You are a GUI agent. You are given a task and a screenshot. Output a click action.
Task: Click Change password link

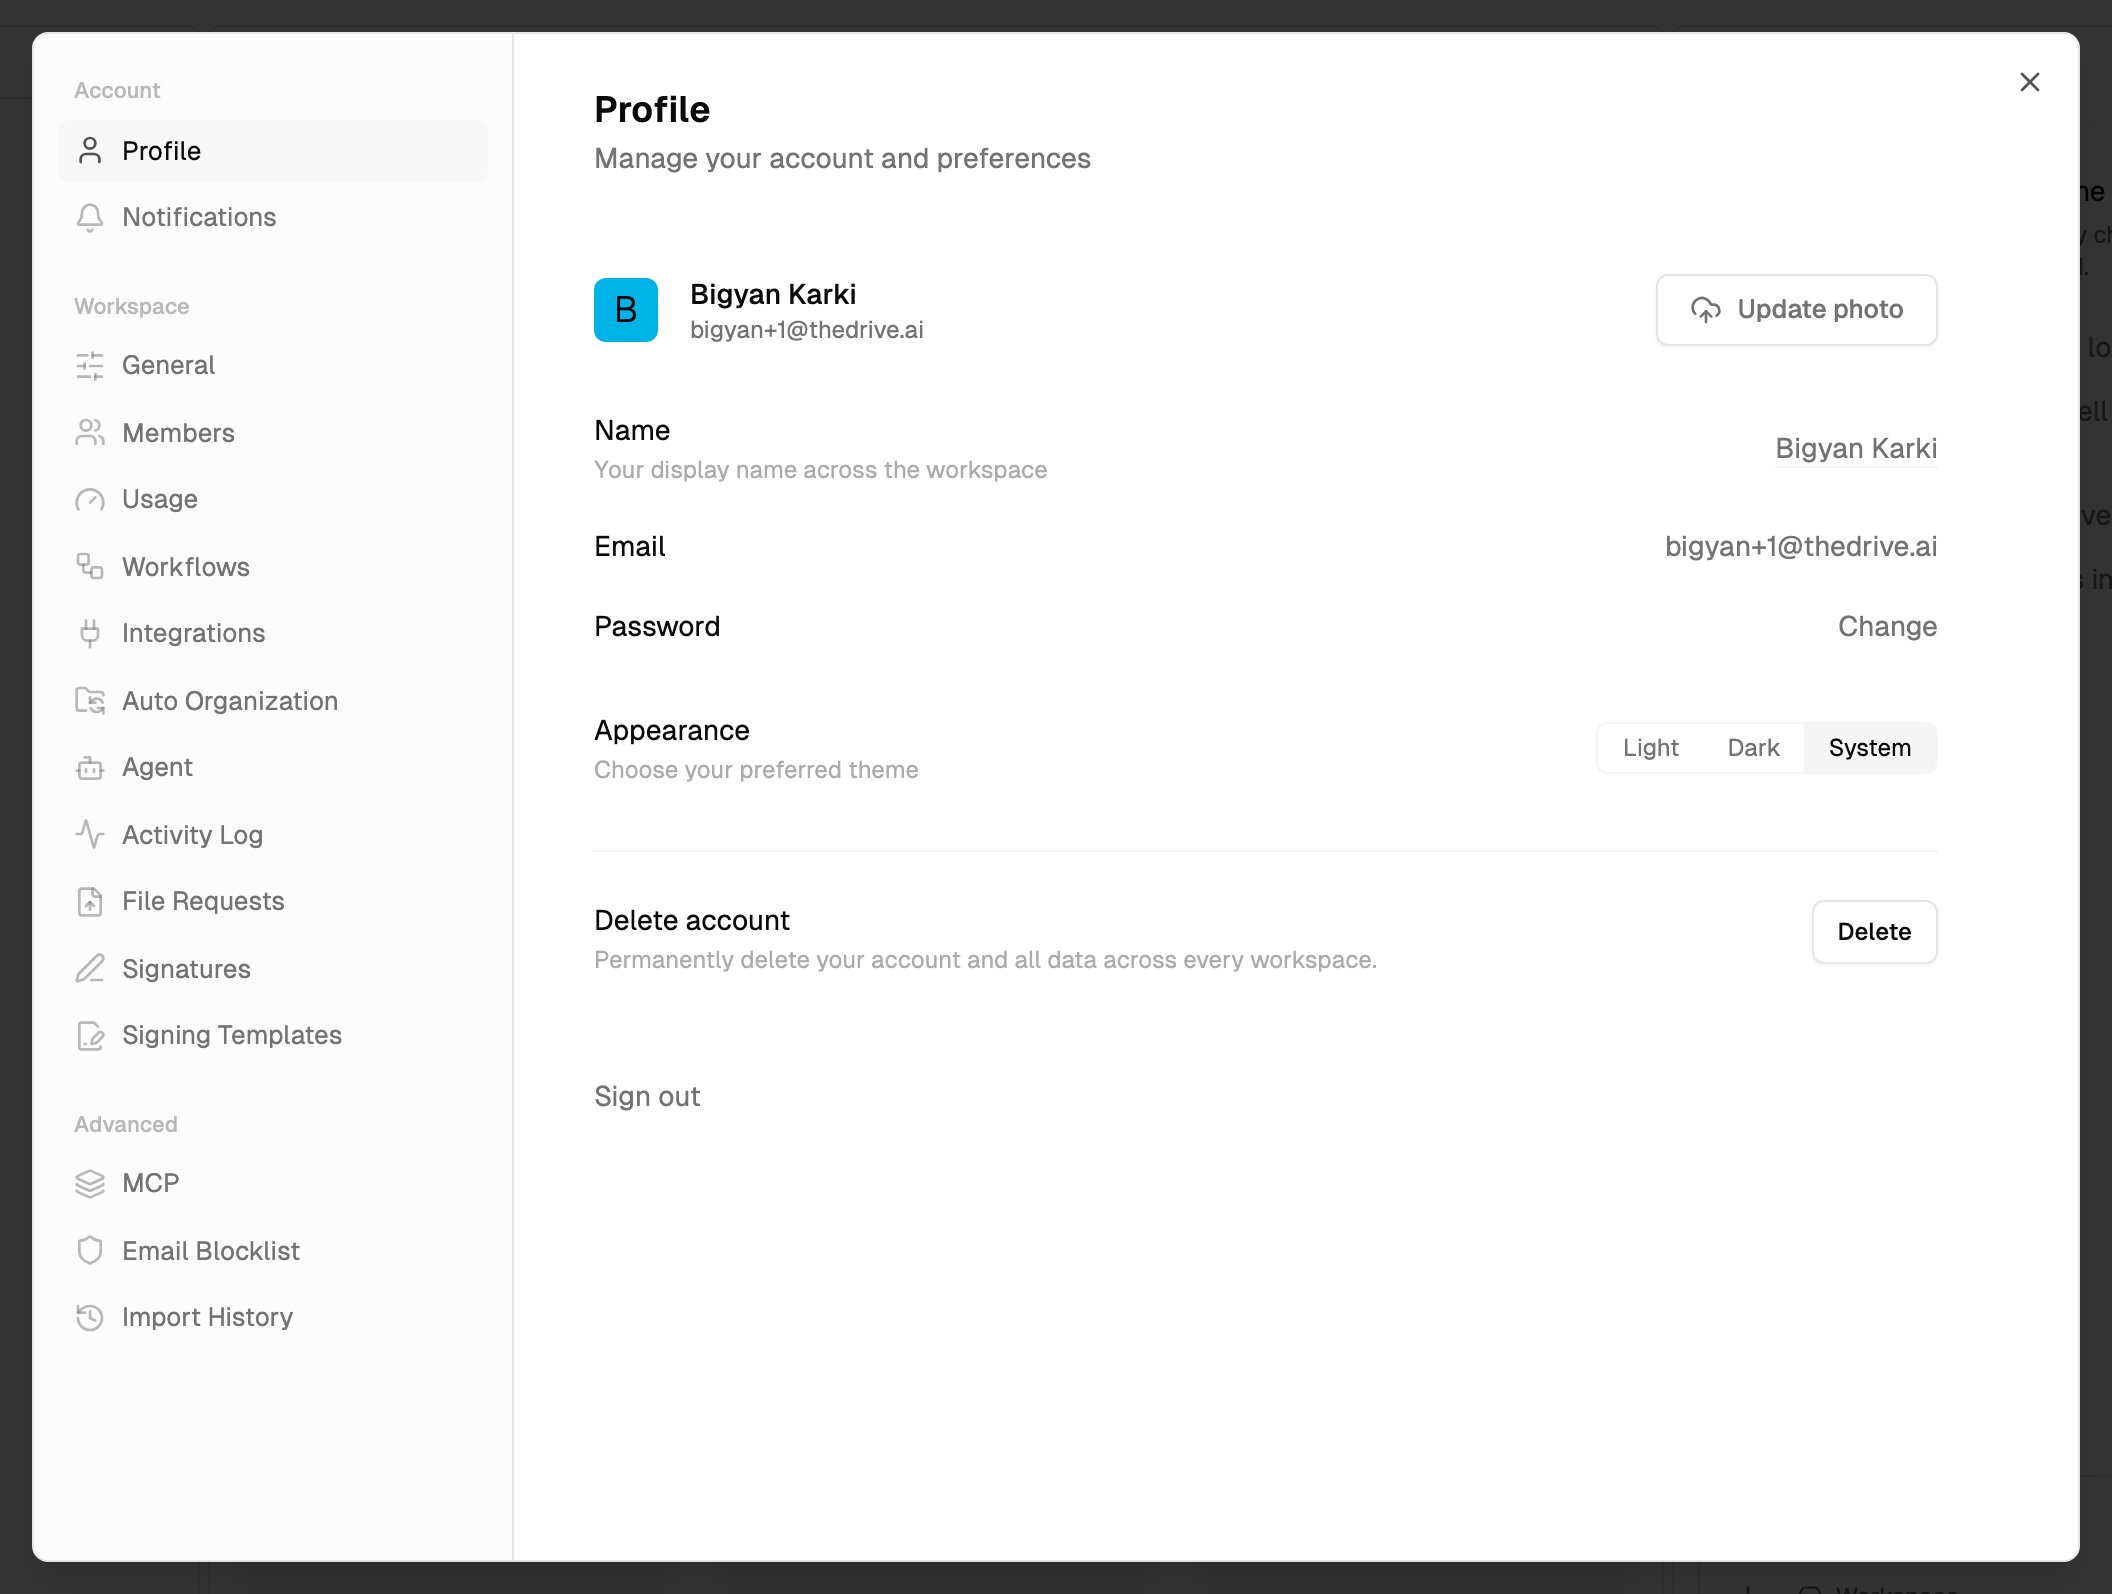[x=1887, y=626]
